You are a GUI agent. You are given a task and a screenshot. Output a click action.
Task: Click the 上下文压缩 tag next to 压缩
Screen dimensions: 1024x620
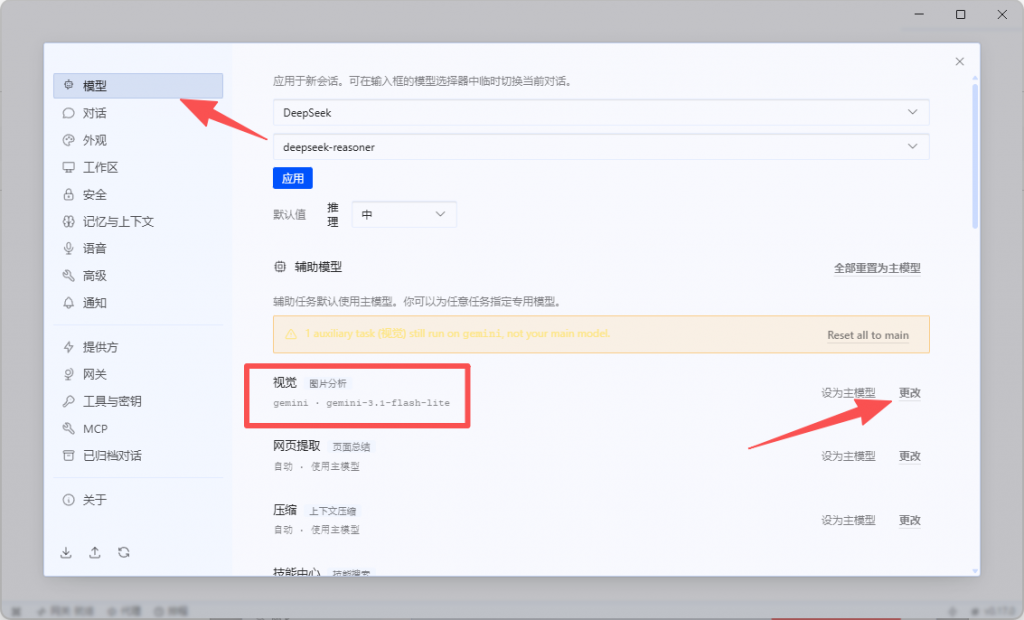point(332,511)
